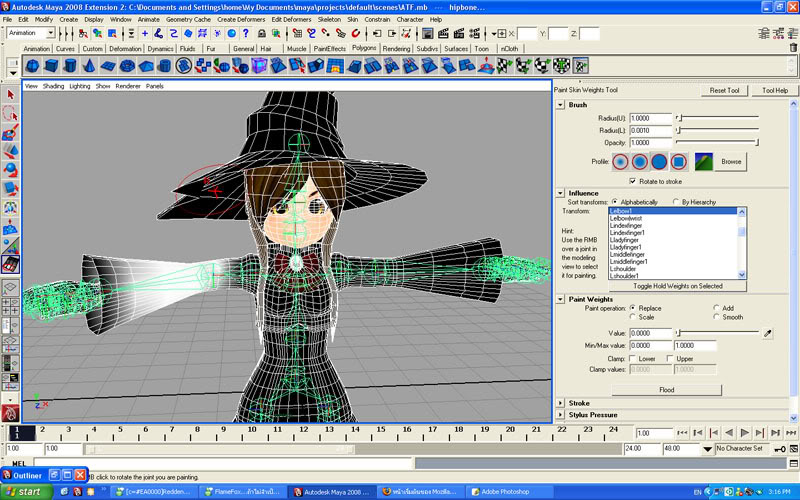Pick the Rotate tool in toolbox

[x=10, y=170]
